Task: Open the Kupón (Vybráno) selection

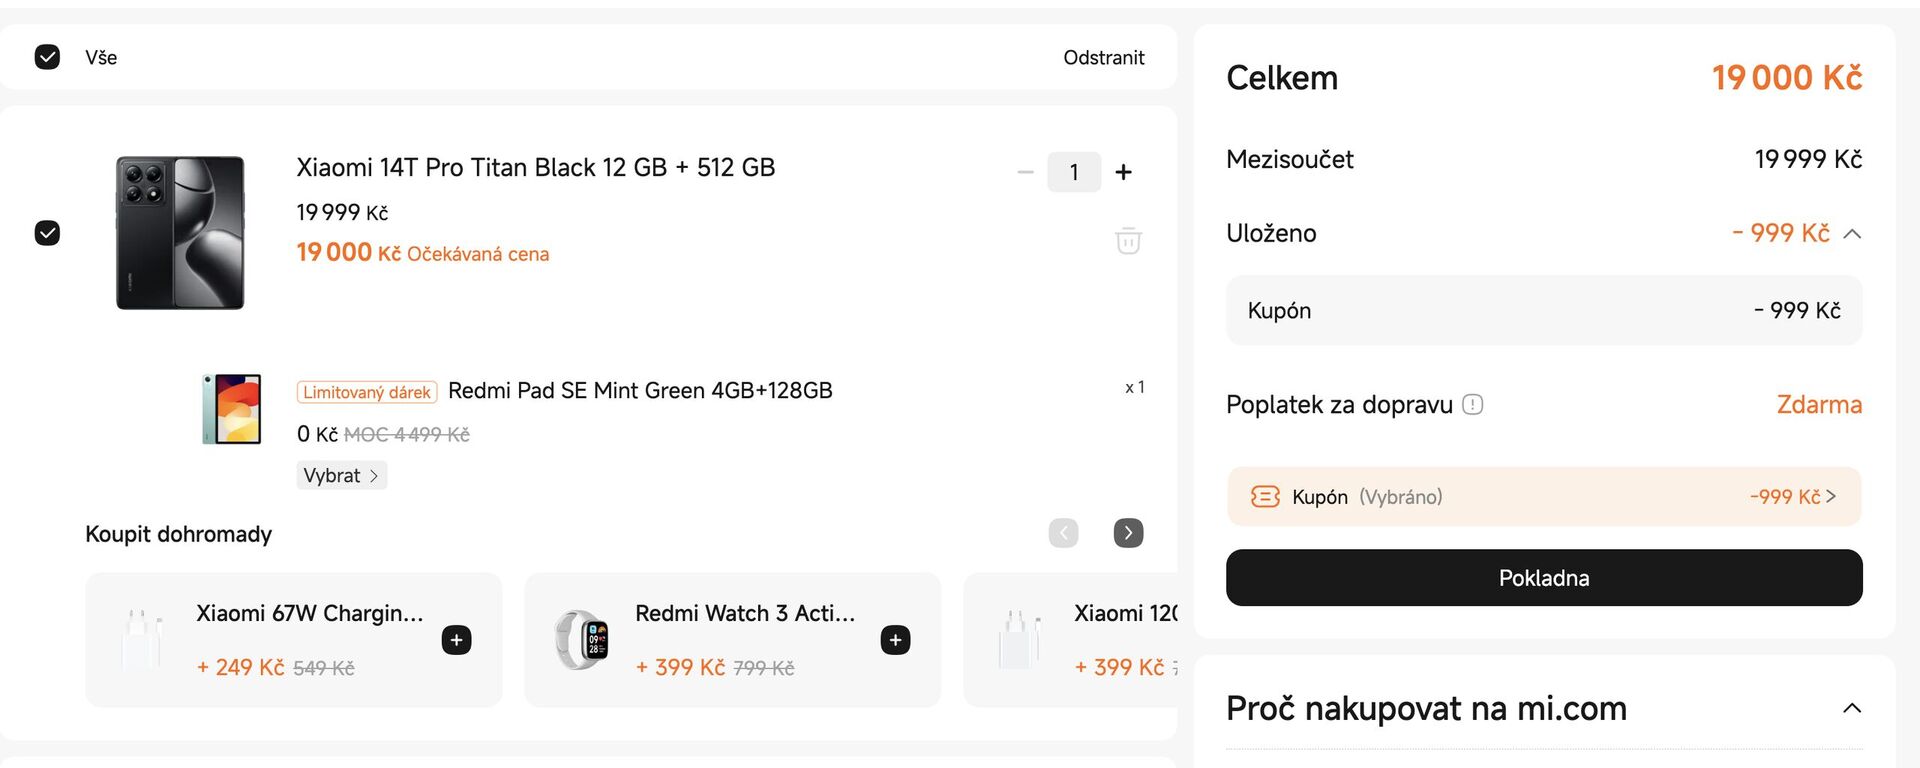Action: tap(1544, 496)
